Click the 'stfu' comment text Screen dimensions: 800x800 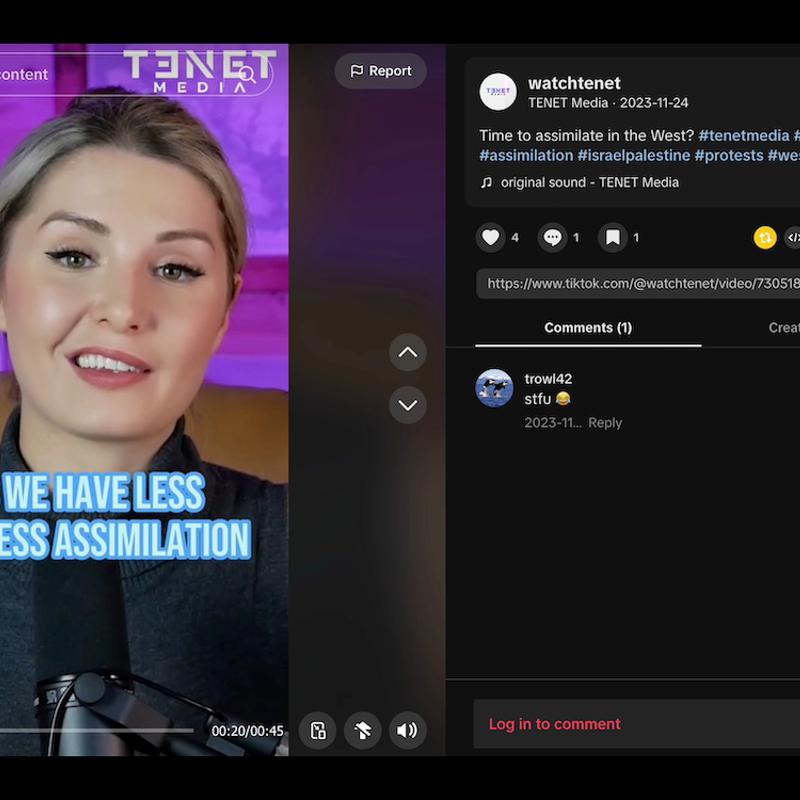[538, 399]
